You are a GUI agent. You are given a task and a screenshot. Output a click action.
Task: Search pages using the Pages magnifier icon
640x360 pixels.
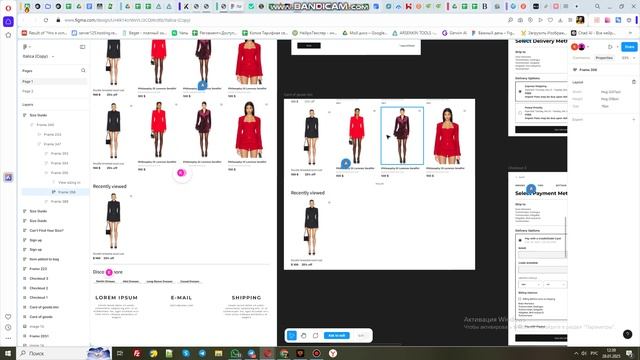pos(83,71)
